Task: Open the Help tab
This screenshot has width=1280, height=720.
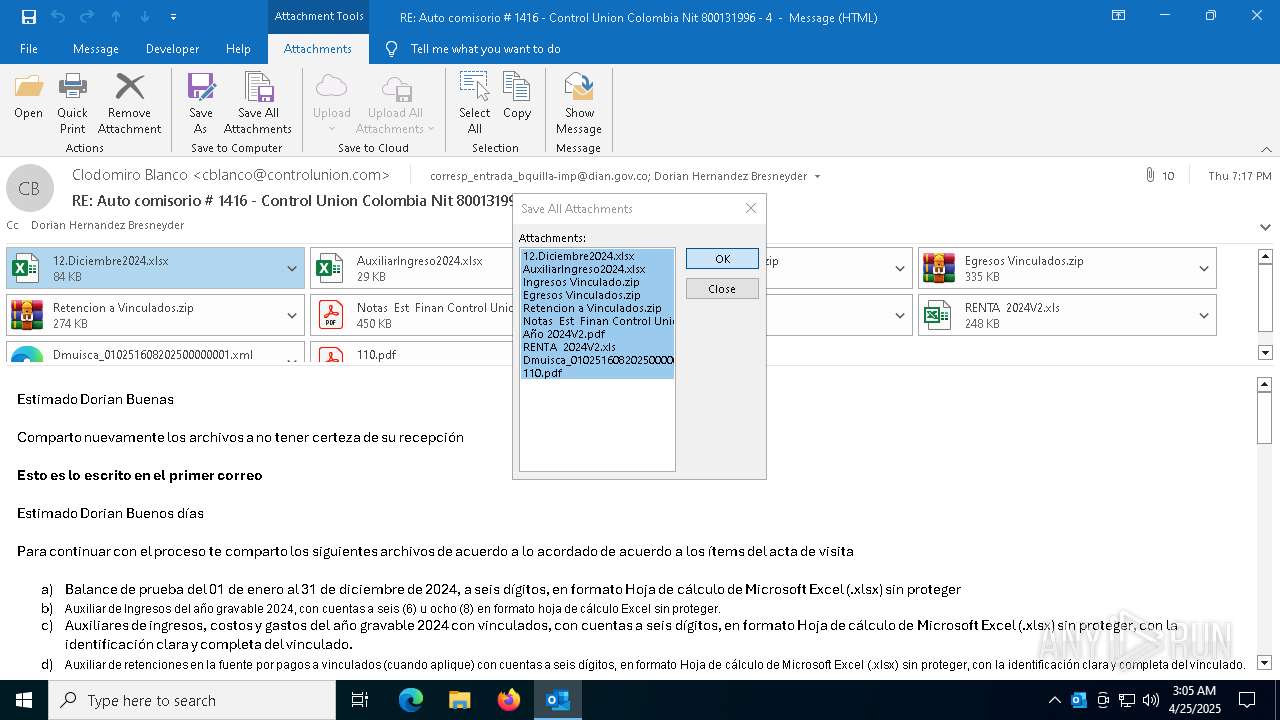Action: point(238,48)
